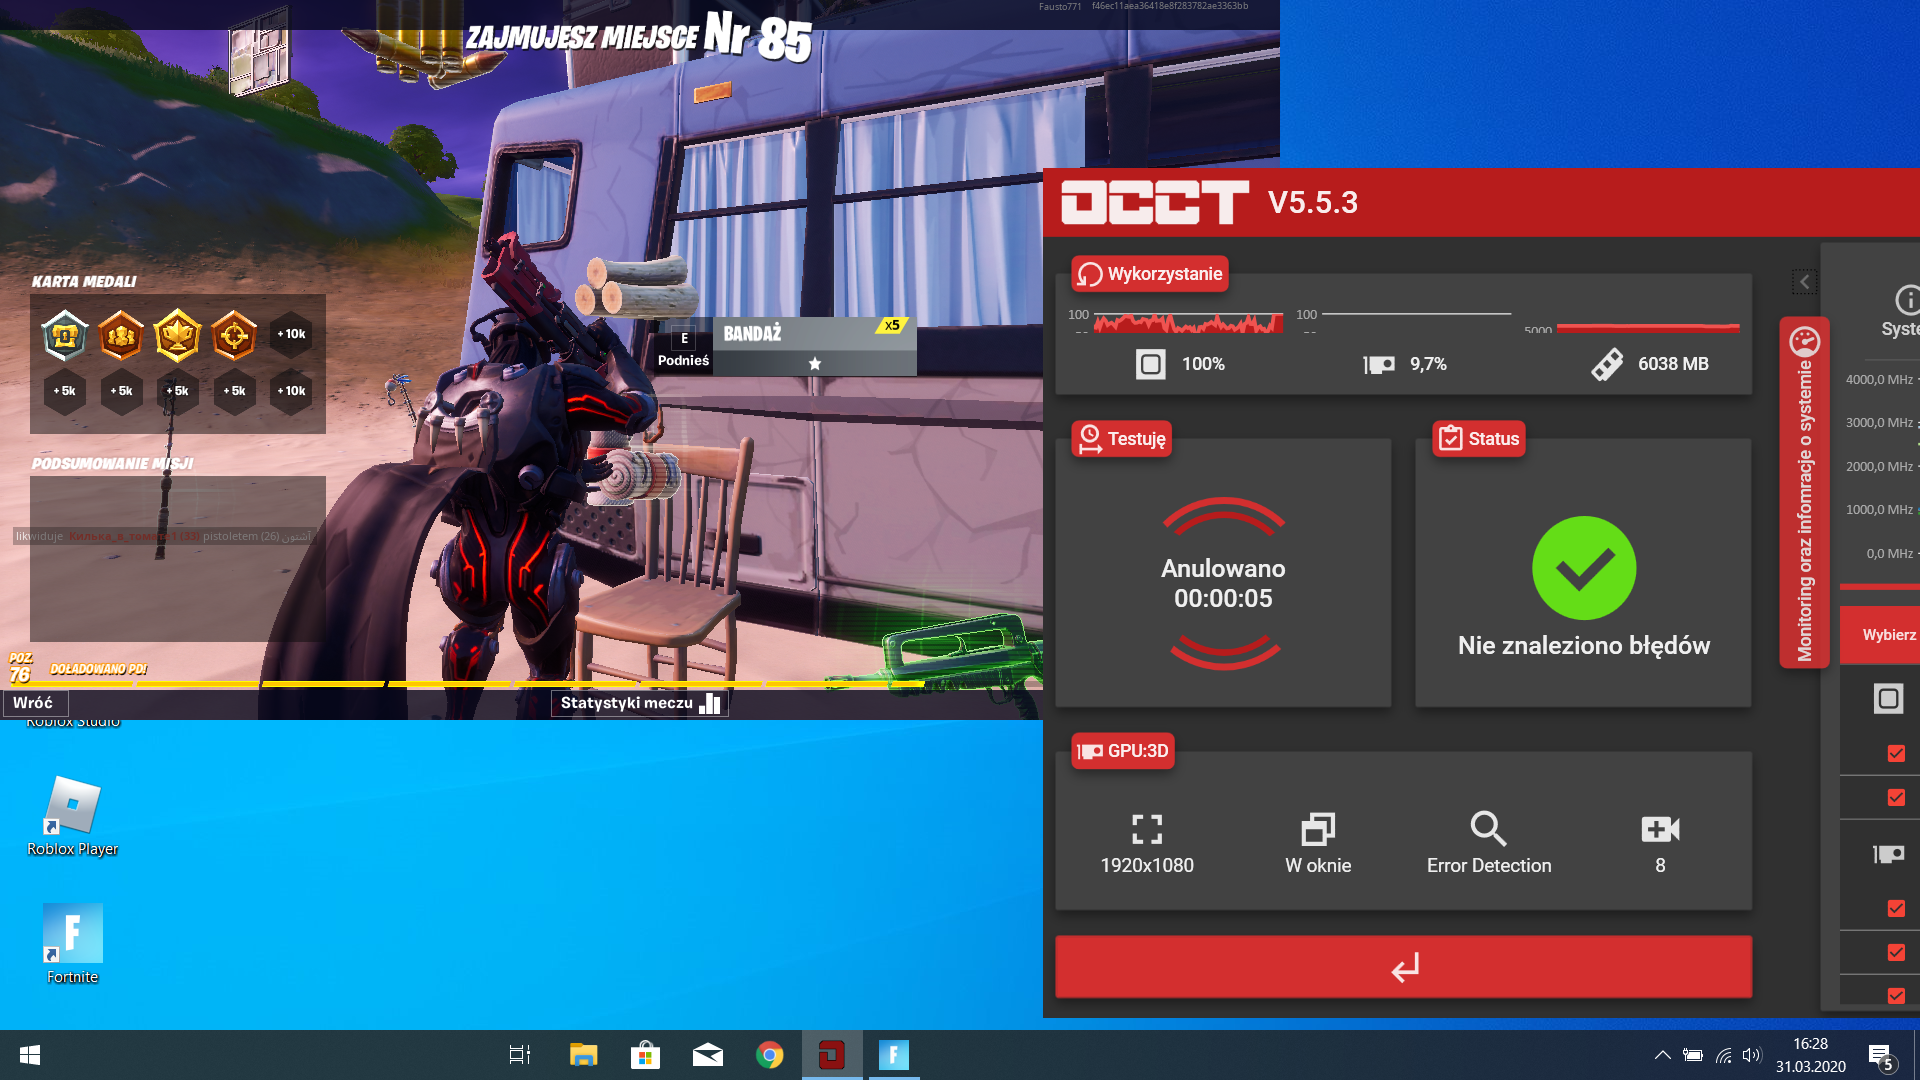This screenshot has width=1920, height=1080.
Task: Click the E Podnieś pickup prompt
Action: [684, 349]
